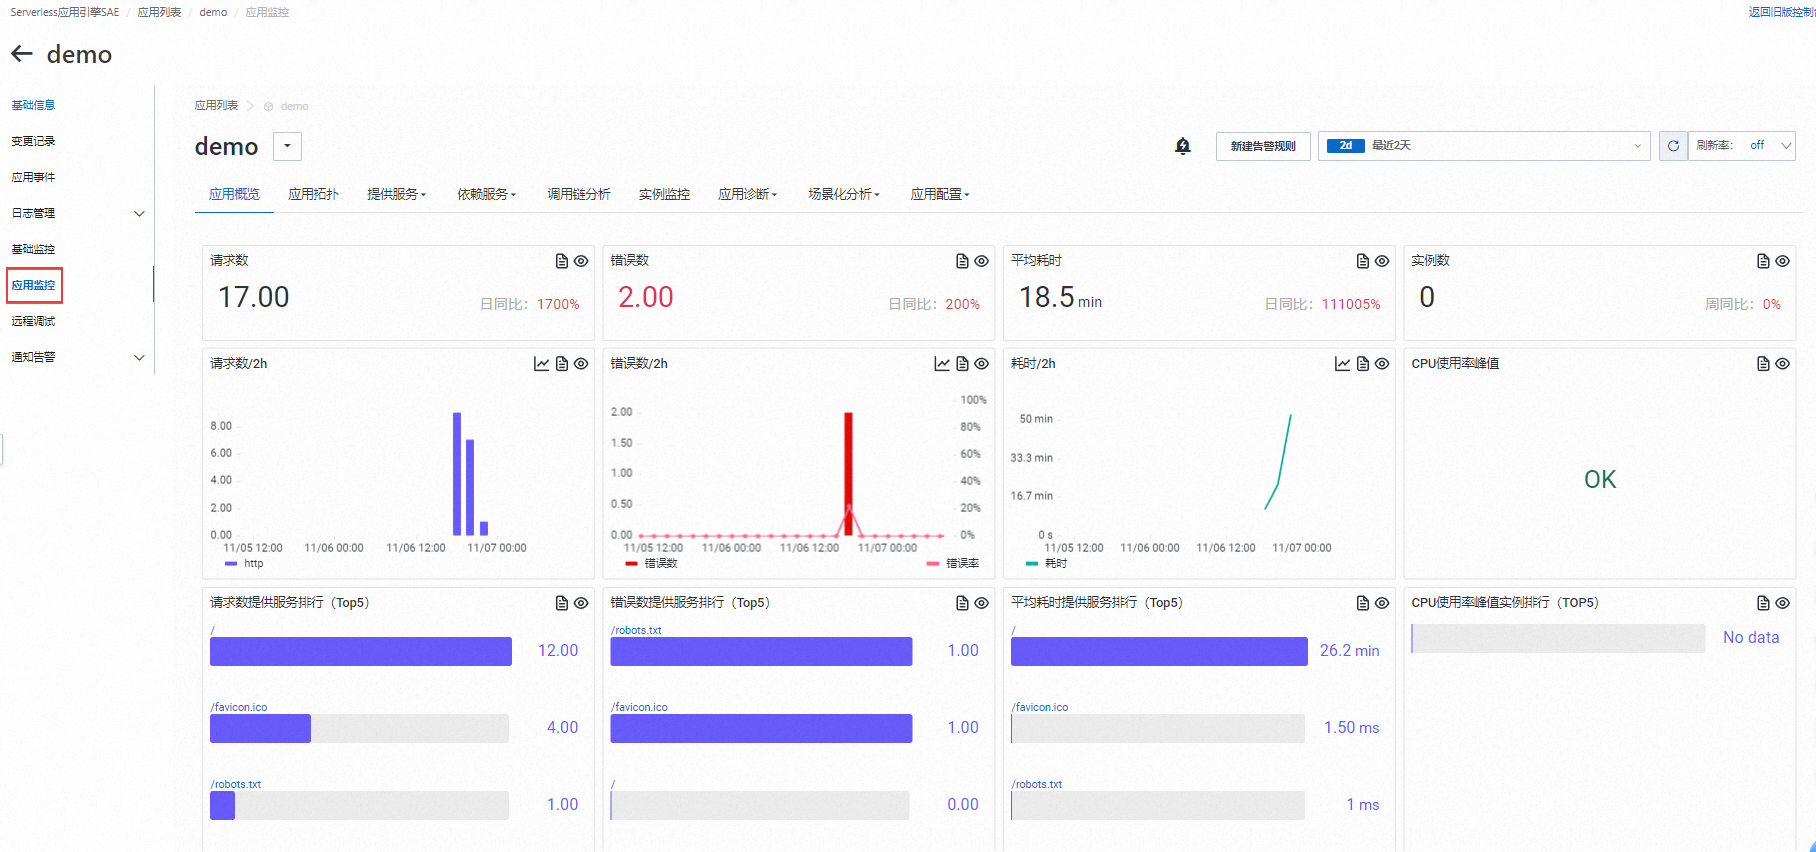Open document icon on 请求数/2h panel

click(x=562, y=364)
